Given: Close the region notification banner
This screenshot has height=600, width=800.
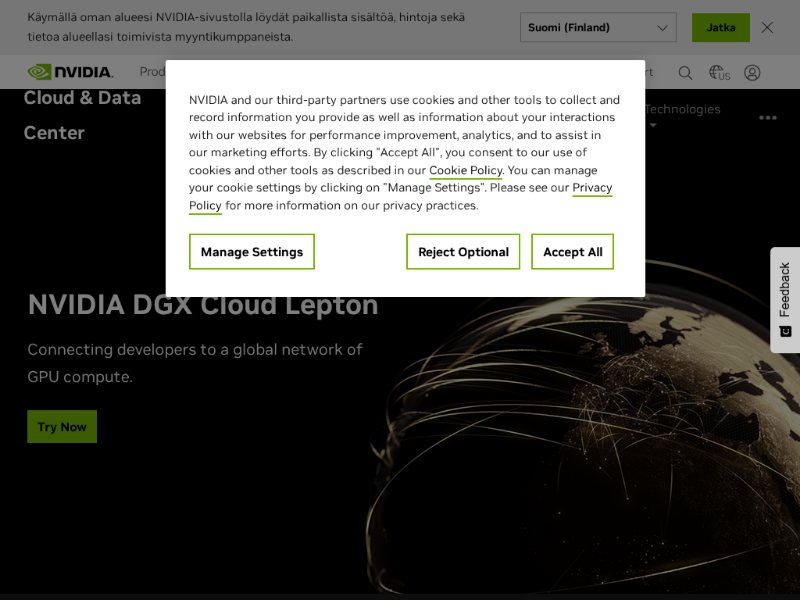Looking at the screenshot, I should coord(767,28).
